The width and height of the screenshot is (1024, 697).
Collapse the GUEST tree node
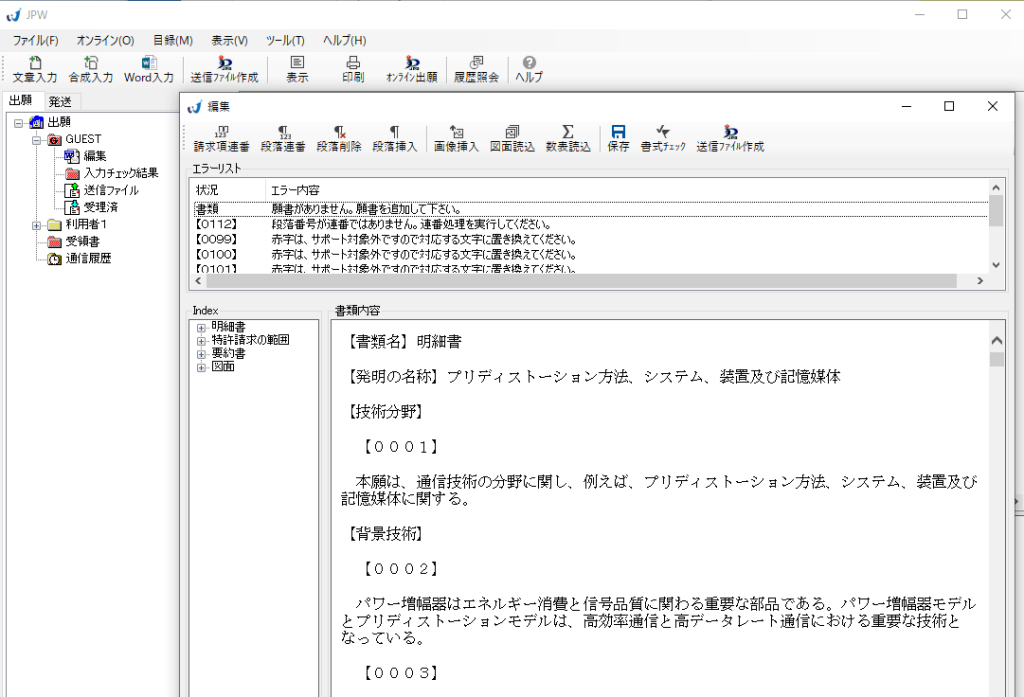coord(37,139)
